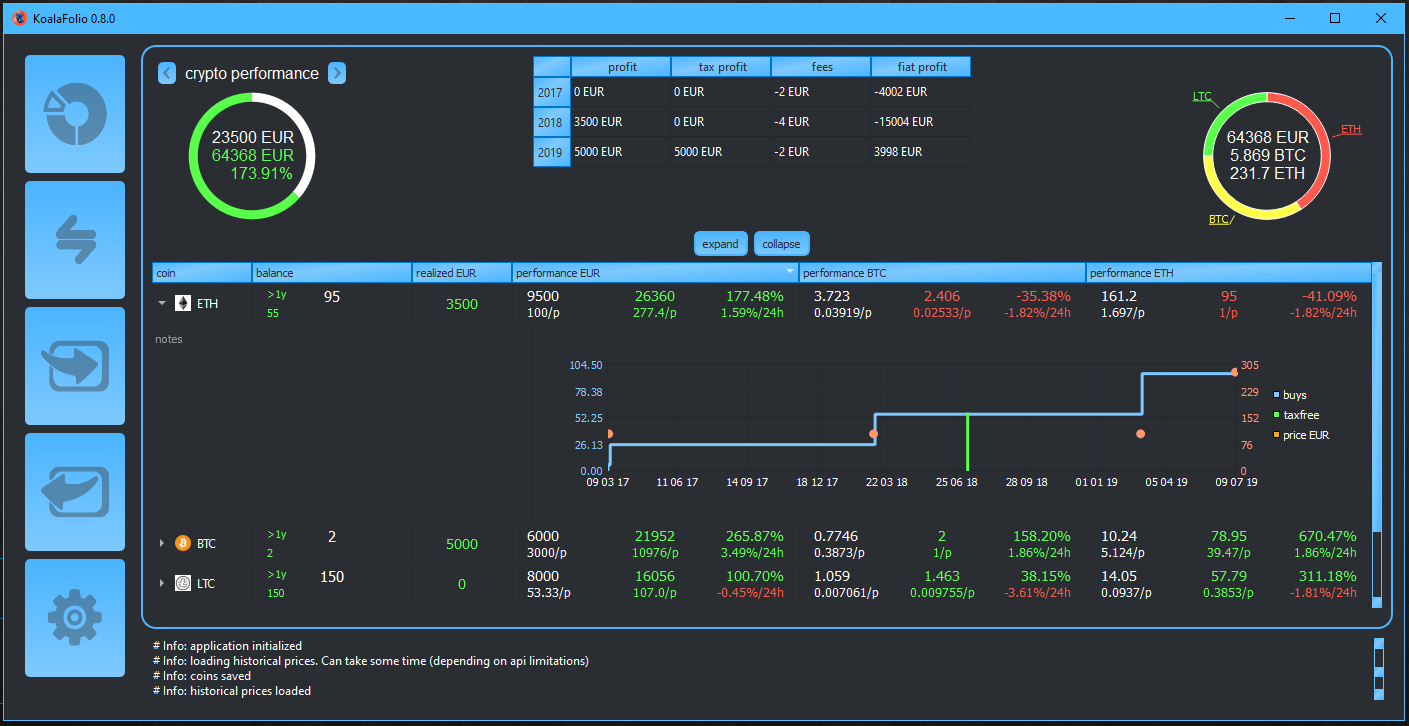Expand the BTC row details
Screen dimensions: 1409x726
(x=161, y=543)
